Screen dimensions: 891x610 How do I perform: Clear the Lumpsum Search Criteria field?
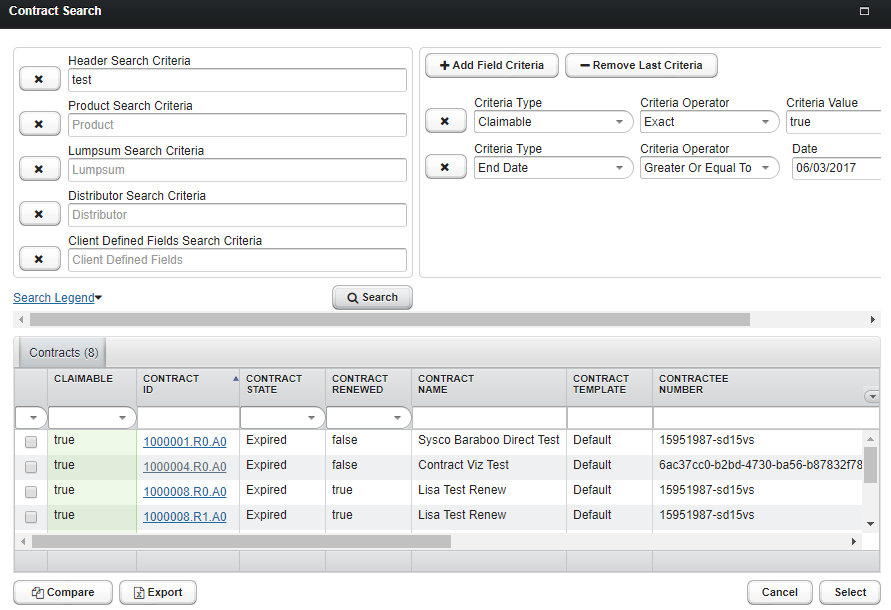click(39, 170)
